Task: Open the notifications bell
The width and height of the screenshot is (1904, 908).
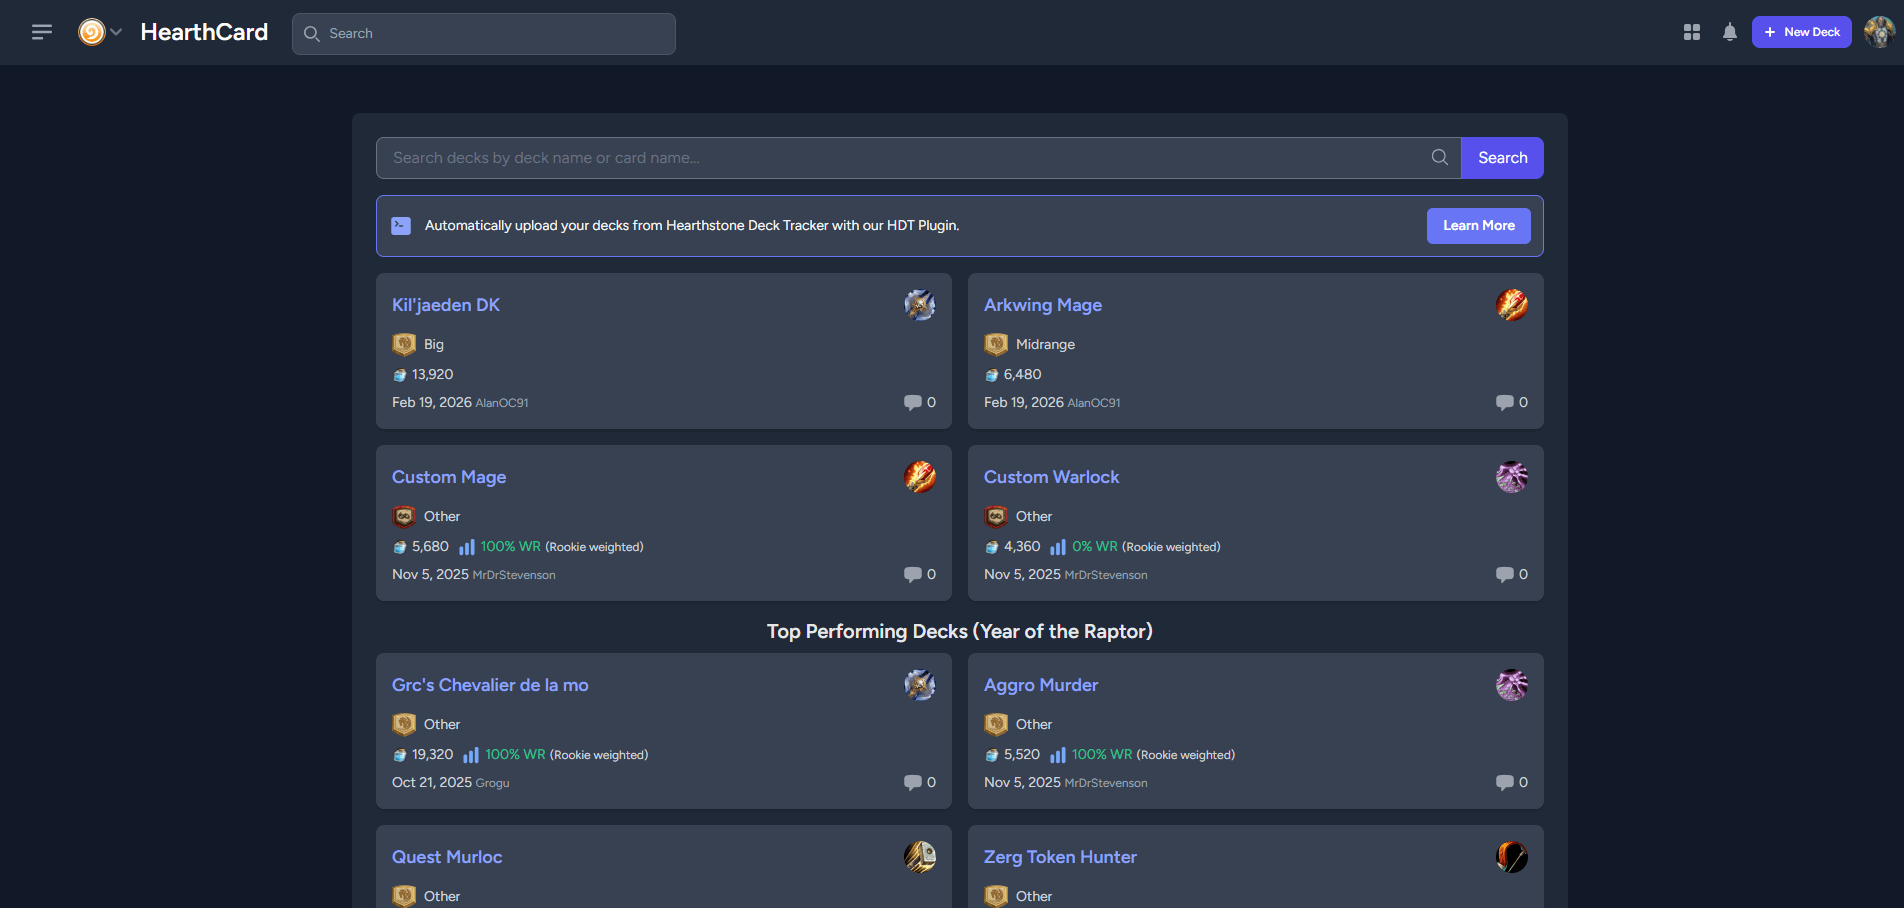Action: [1729, 33]
